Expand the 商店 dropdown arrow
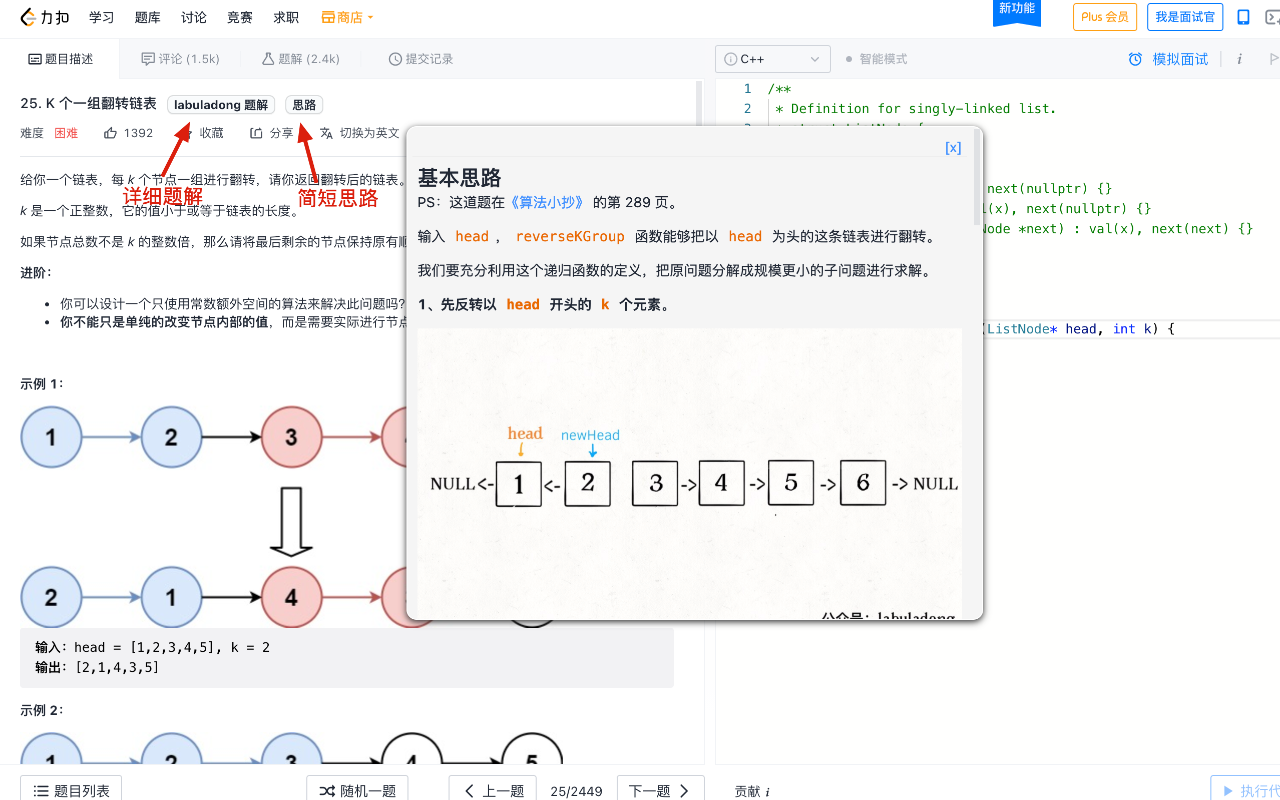Viewport: 1280px width, 800px height. [x=369, y=17]
